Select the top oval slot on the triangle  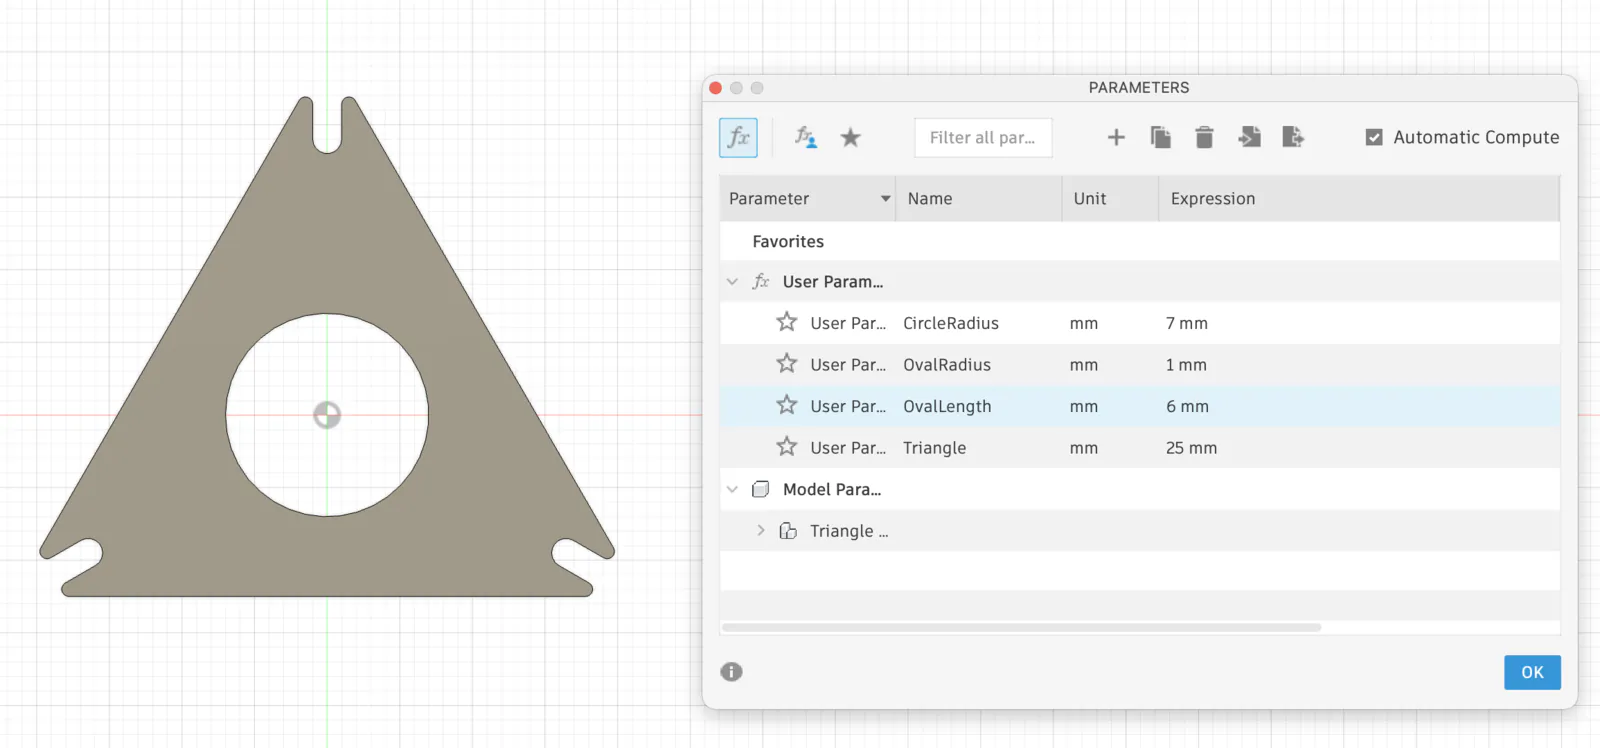tap(327, 125)
